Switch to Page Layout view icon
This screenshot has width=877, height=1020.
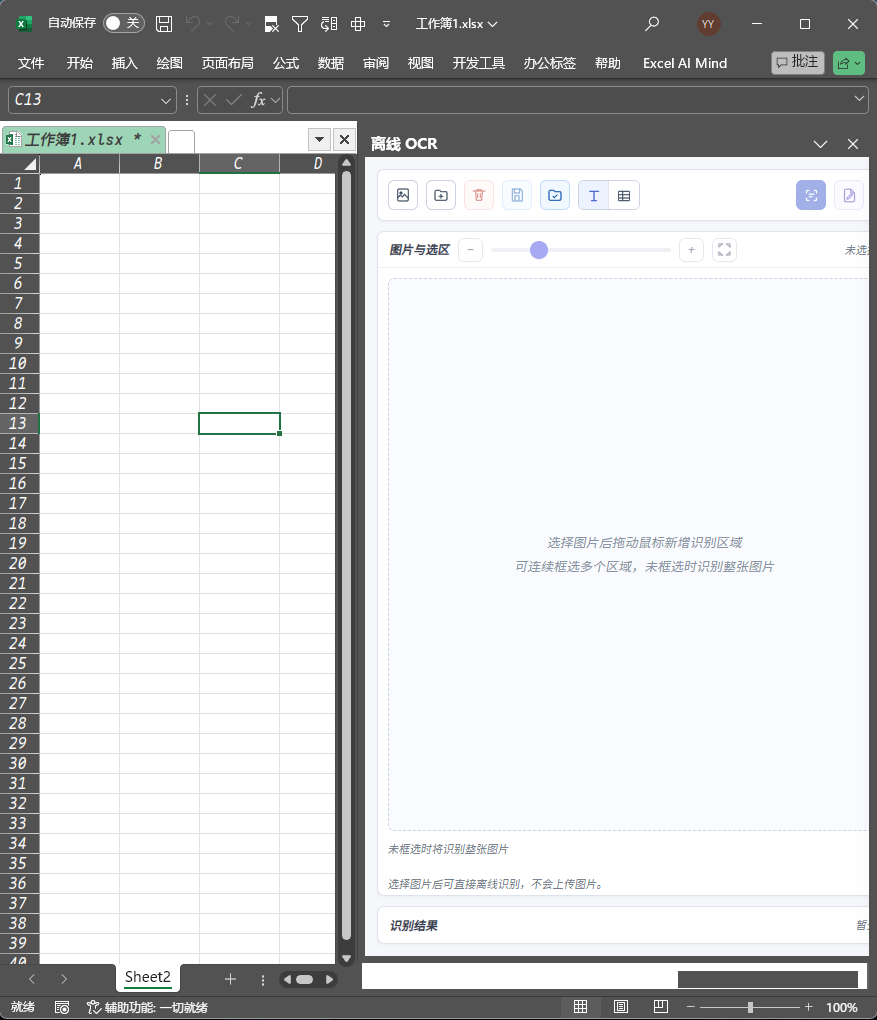[621, 1006]
